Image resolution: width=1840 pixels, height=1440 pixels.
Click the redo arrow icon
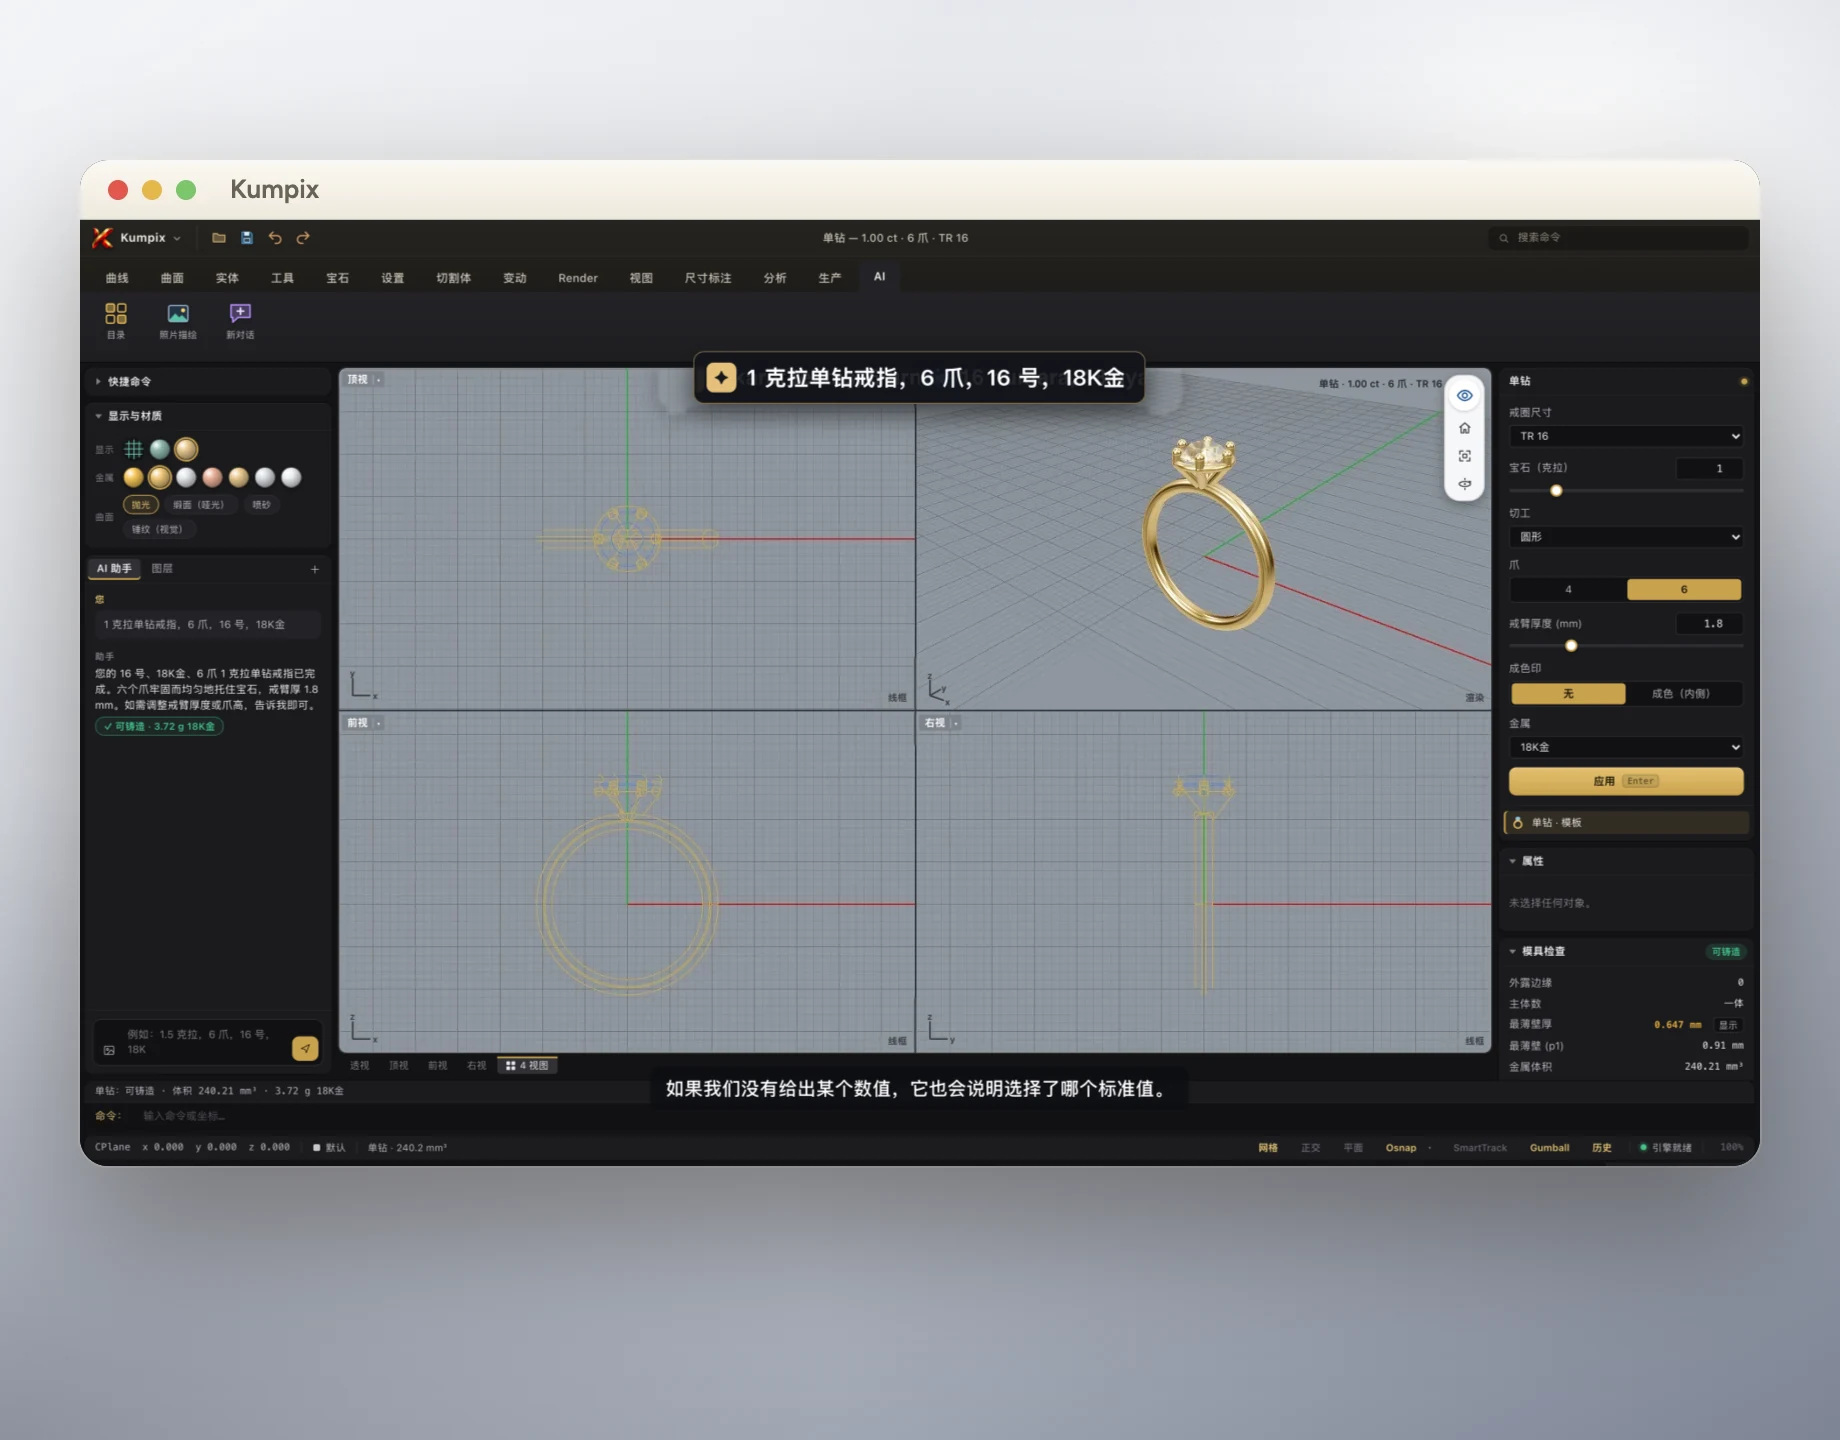(303, 238)
